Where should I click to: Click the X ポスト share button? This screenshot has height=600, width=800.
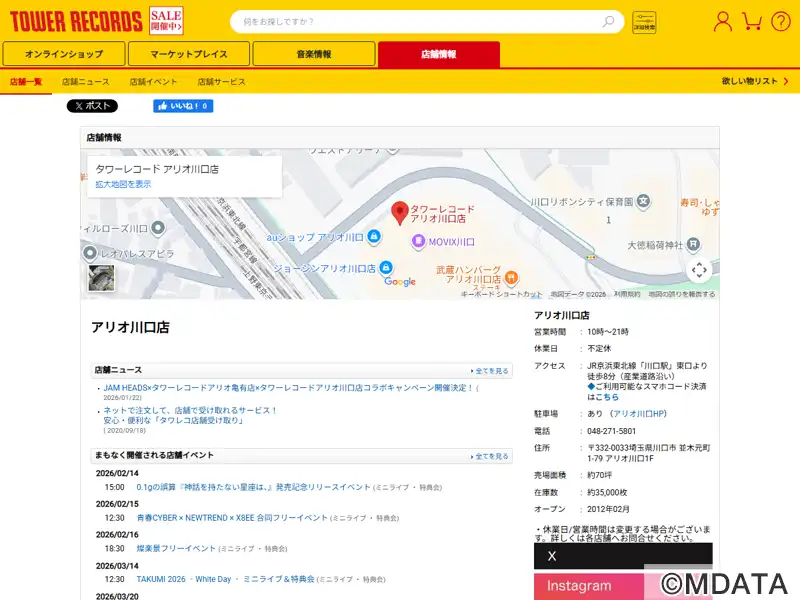[92, 106]
